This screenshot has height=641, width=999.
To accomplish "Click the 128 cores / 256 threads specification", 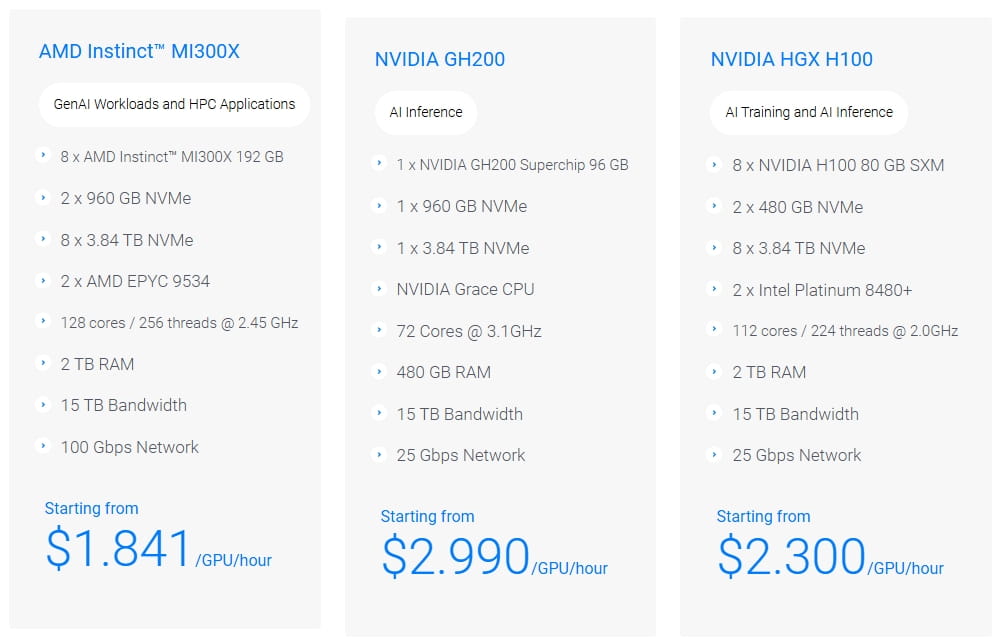I will point(179,322).
